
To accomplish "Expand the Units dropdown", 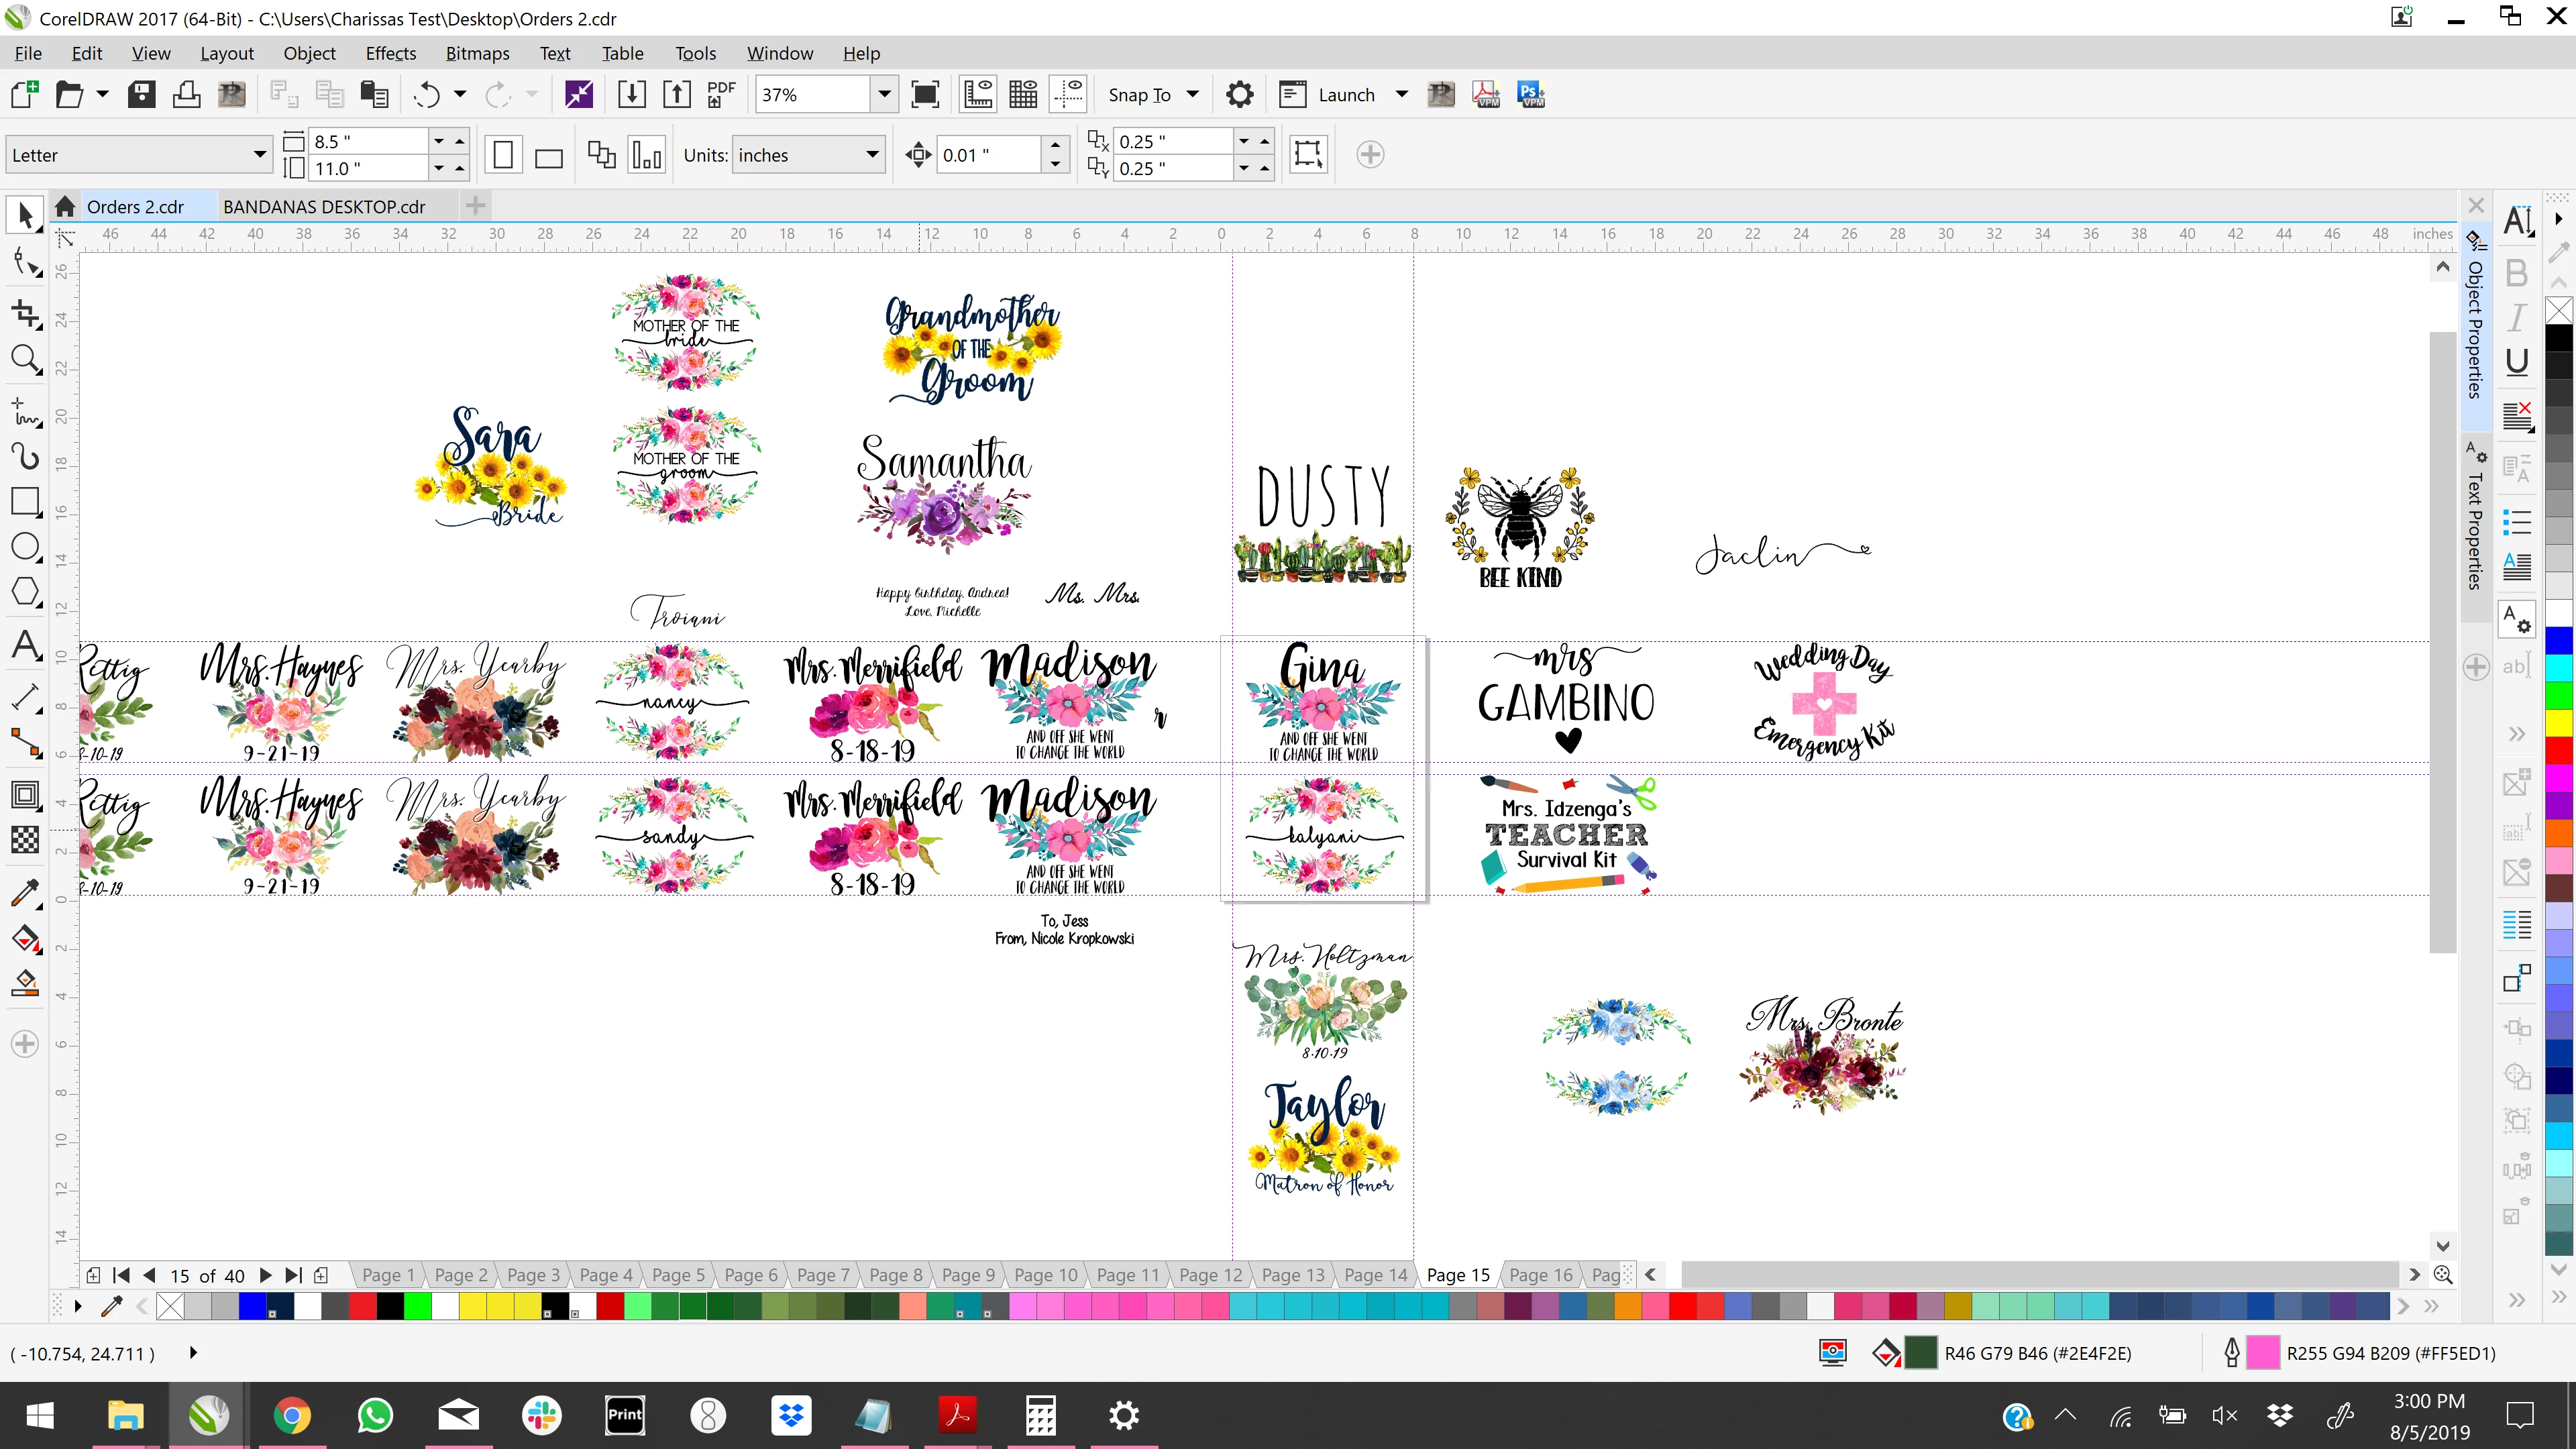I will (x=871, y=155).
